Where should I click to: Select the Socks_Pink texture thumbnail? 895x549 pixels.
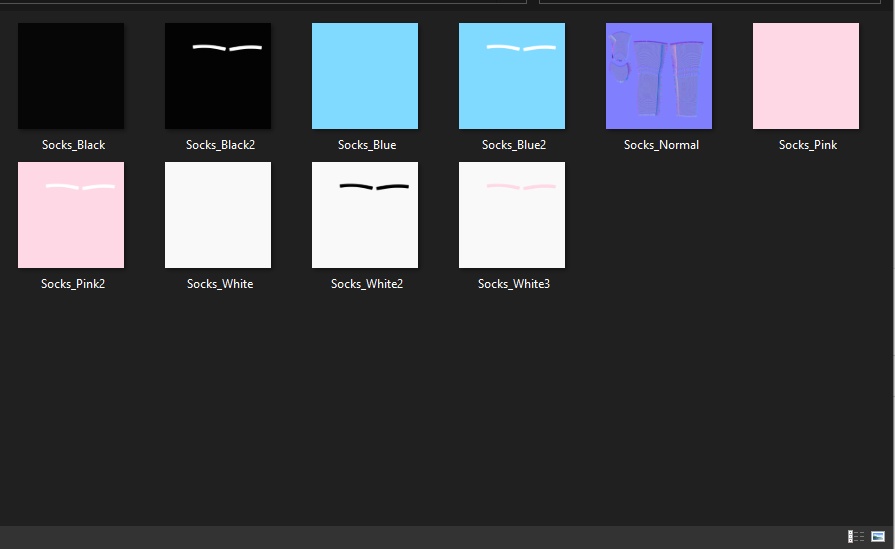click(x=806, y=76)
